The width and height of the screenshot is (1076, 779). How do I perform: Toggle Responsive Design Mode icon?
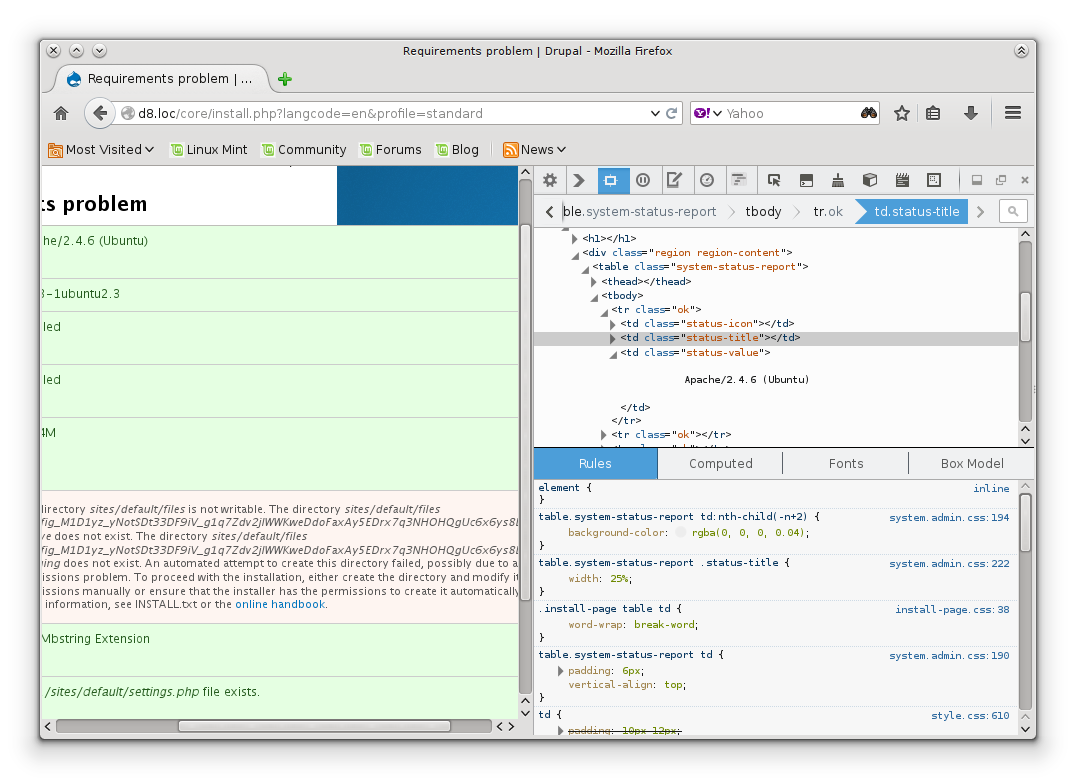click(934, 181)
